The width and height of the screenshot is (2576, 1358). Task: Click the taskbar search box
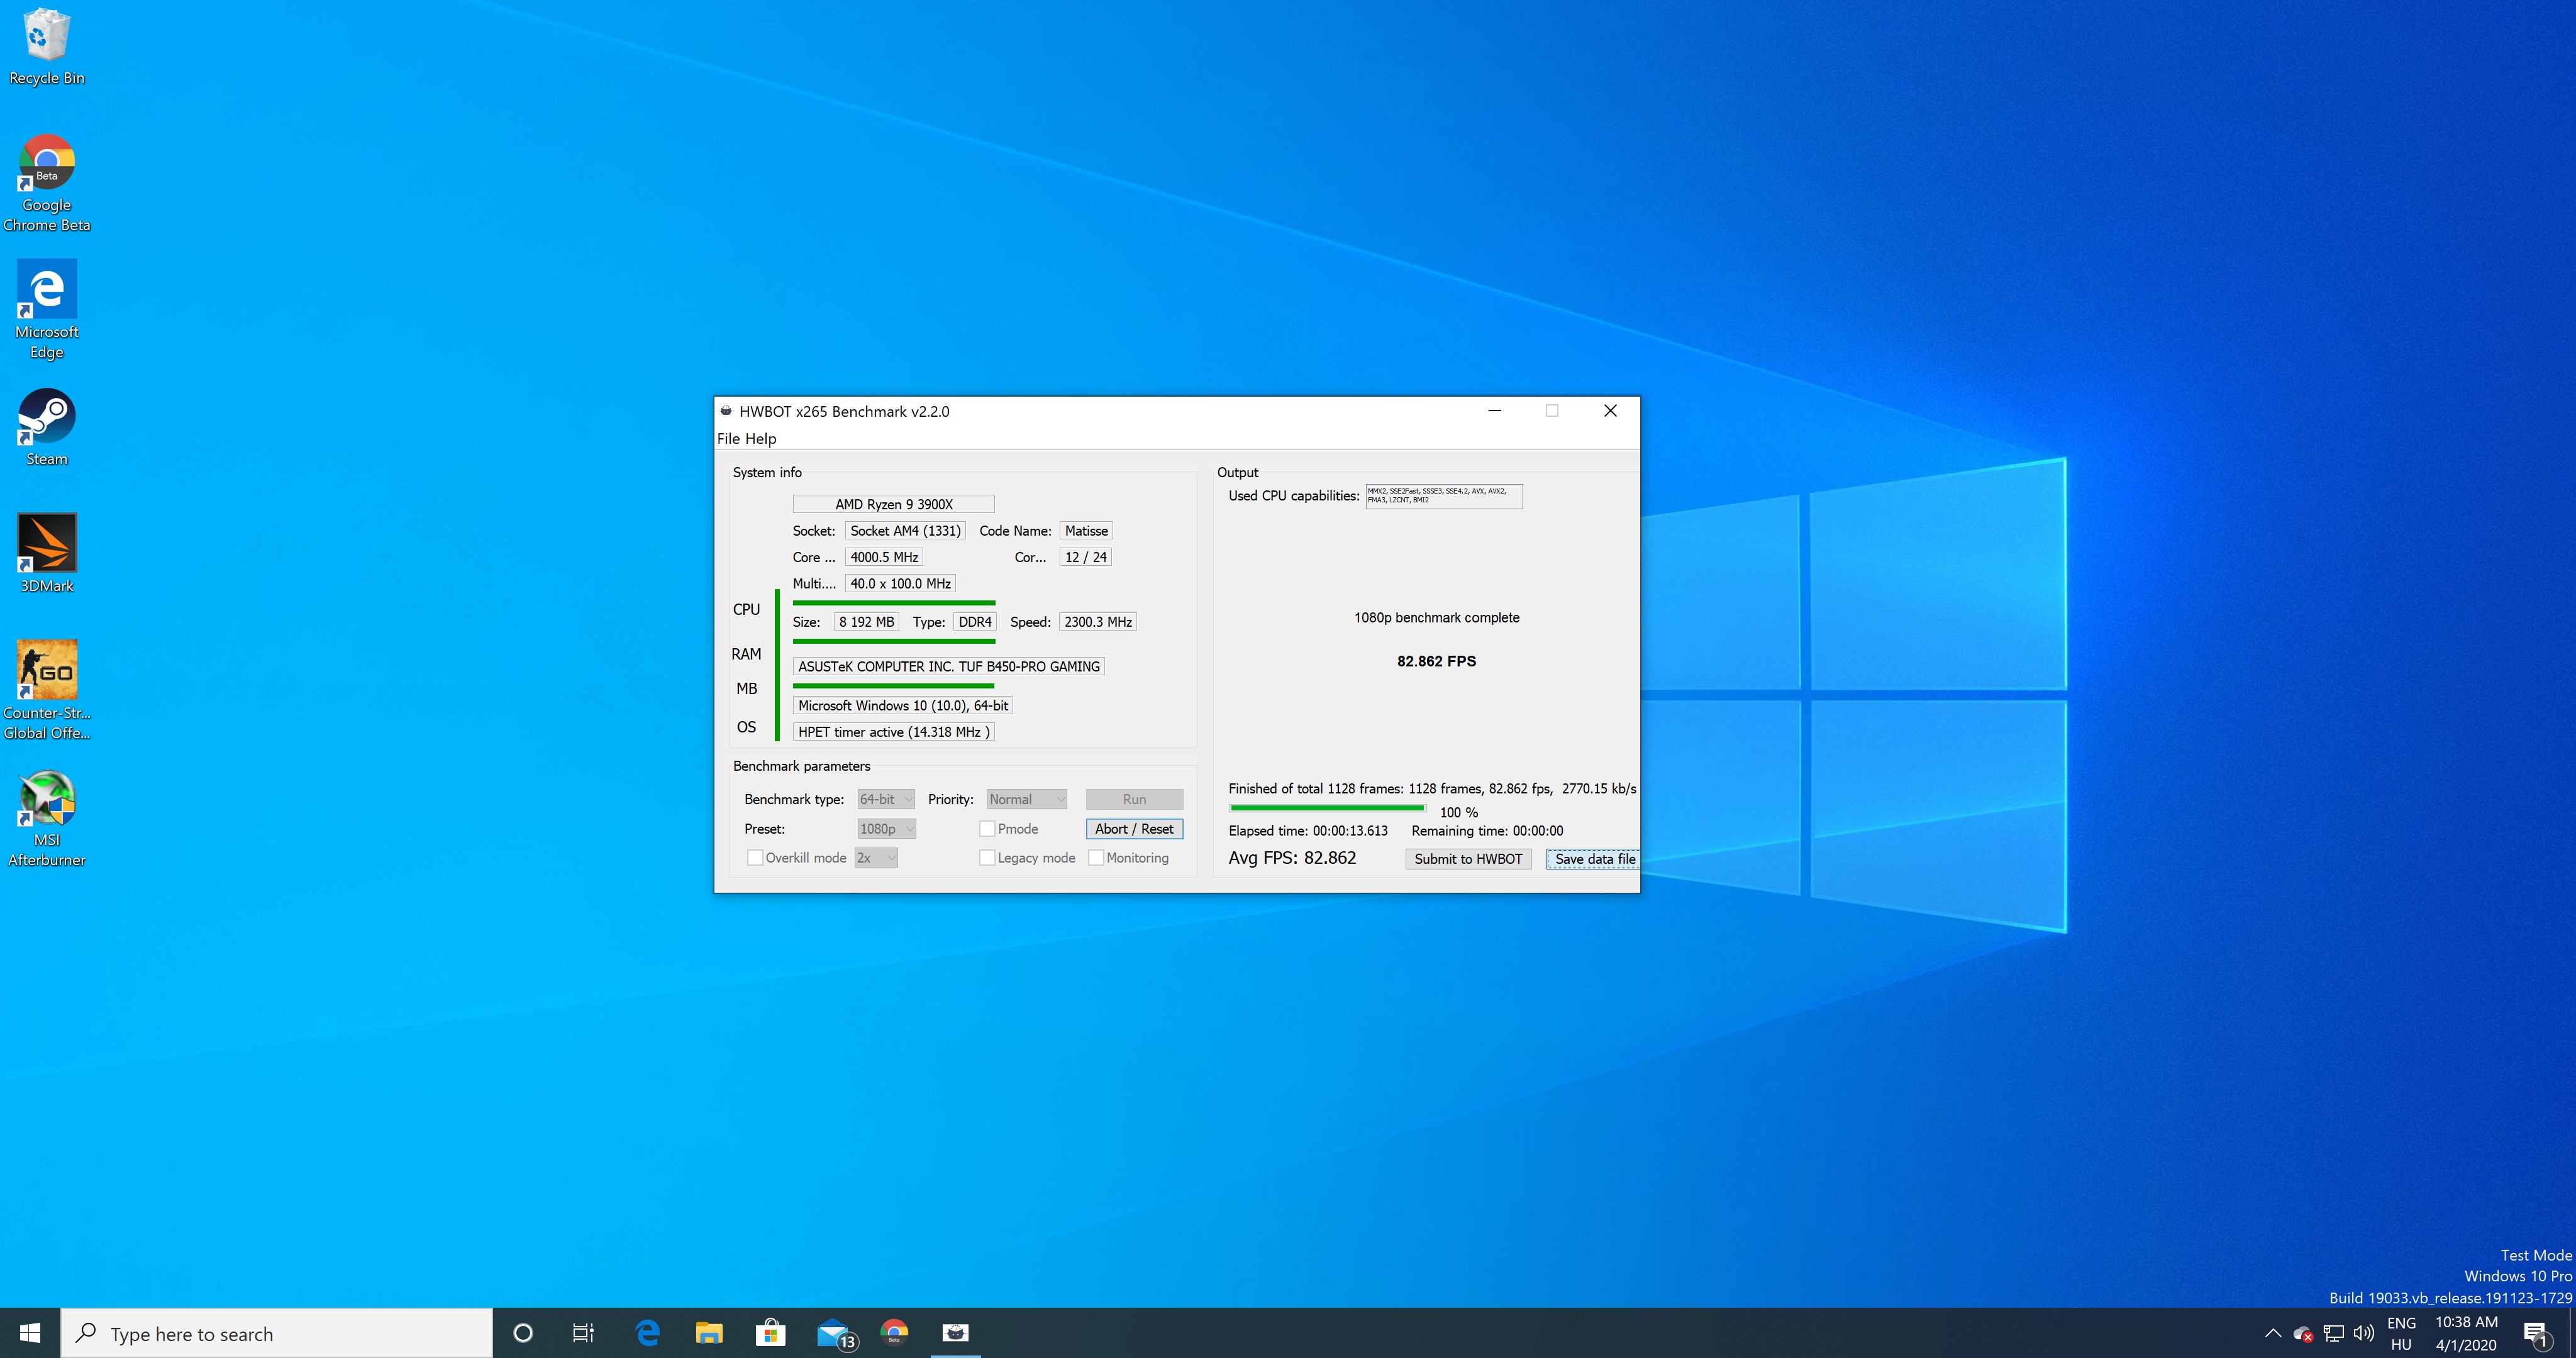coord(277,1333)
